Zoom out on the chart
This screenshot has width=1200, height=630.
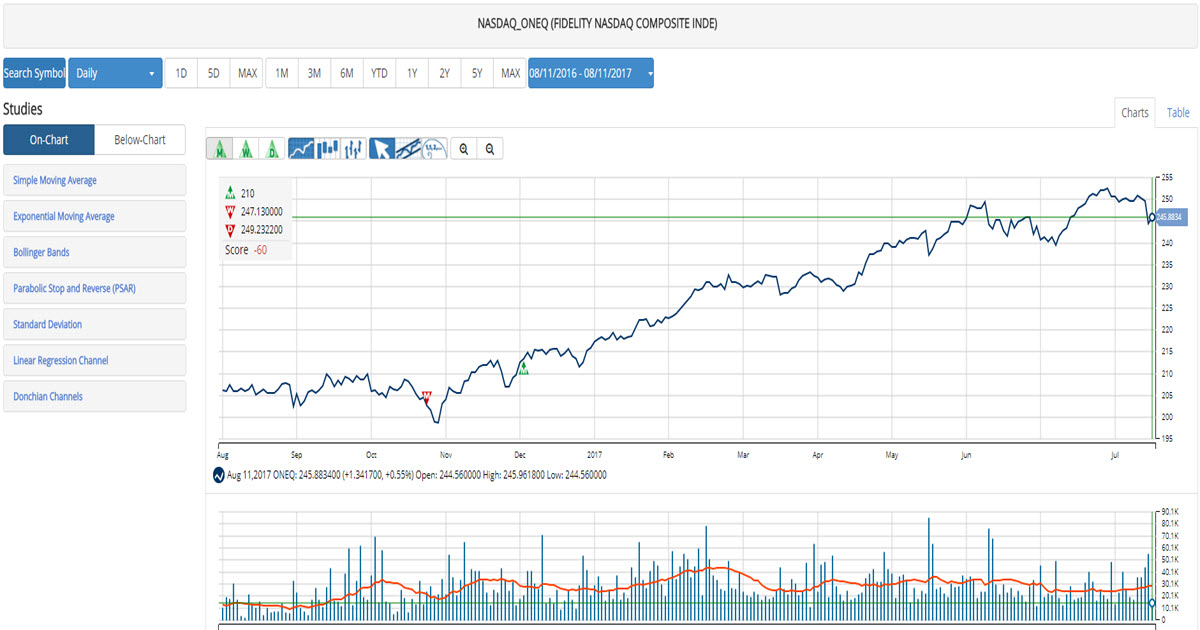coord(490,149)
